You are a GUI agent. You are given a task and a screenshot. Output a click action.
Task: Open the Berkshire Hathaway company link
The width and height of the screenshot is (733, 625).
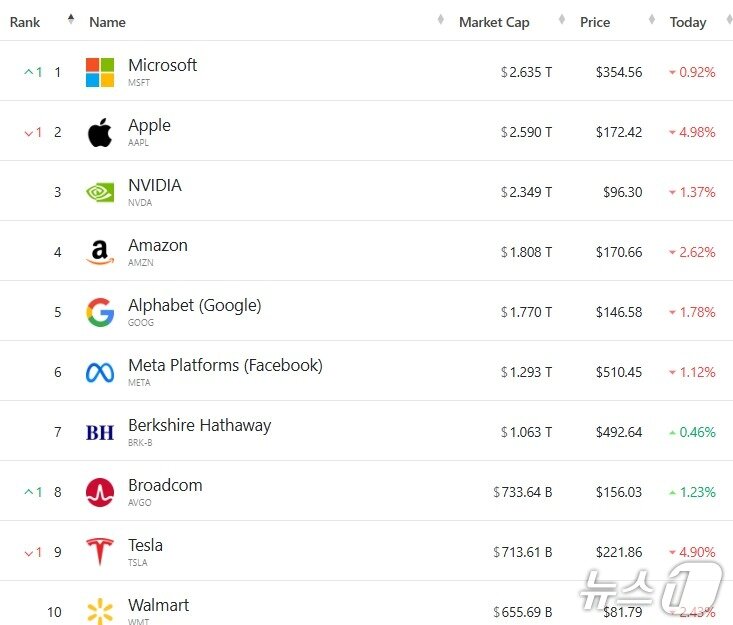pyautogui.click(x=200, y=425)
